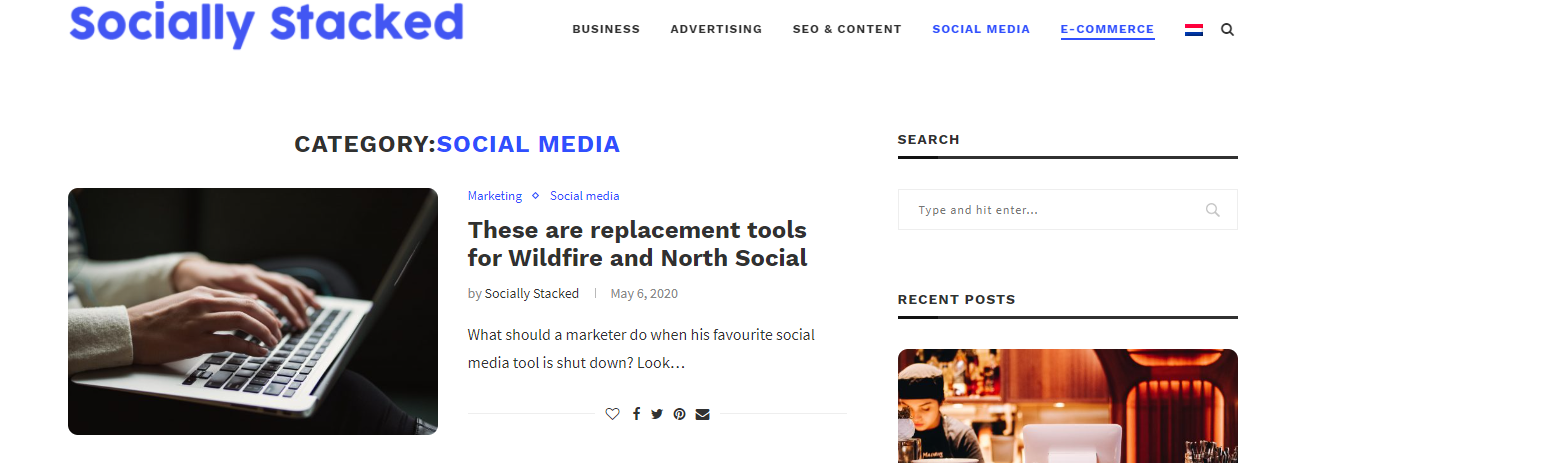Screen dimensions: 1552x463
Task: Click the sidebar search box magnifier icon
Action: click(x=1212, y=210)
